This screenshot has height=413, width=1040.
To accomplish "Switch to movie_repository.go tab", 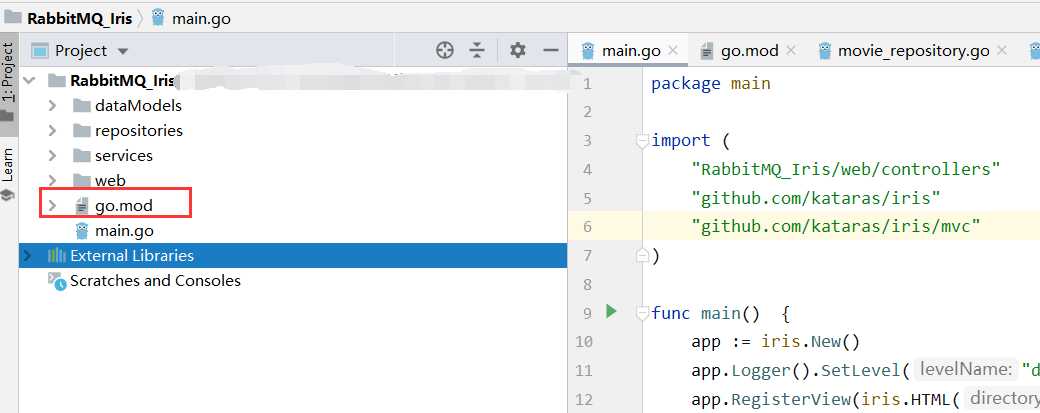I will (x=913, y=50).
